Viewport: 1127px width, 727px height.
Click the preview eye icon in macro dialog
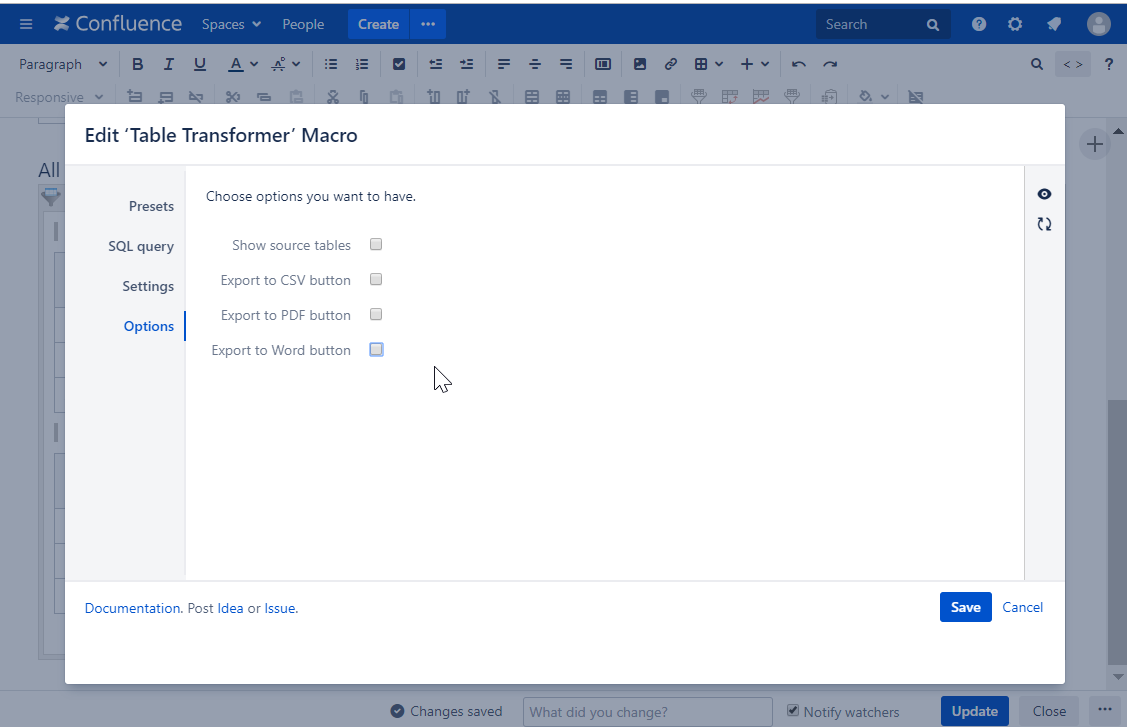[1044, 194]
